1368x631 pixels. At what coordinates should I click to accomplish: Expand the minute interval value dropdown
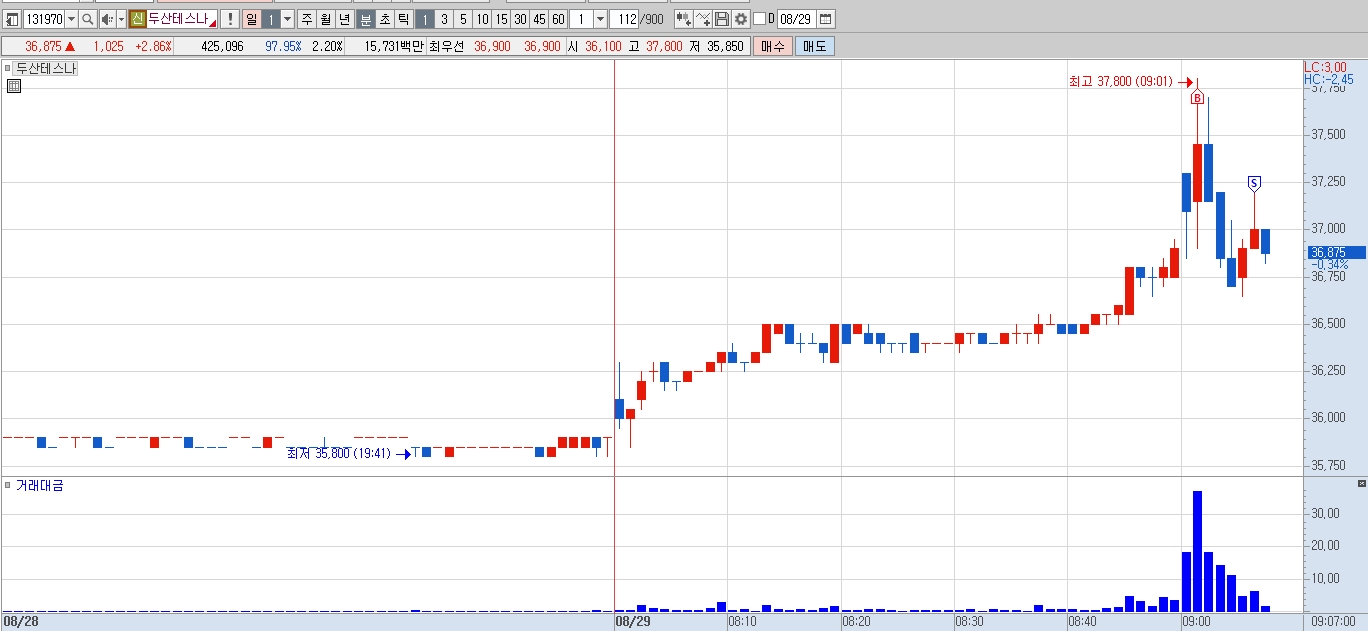click(600, 19)
